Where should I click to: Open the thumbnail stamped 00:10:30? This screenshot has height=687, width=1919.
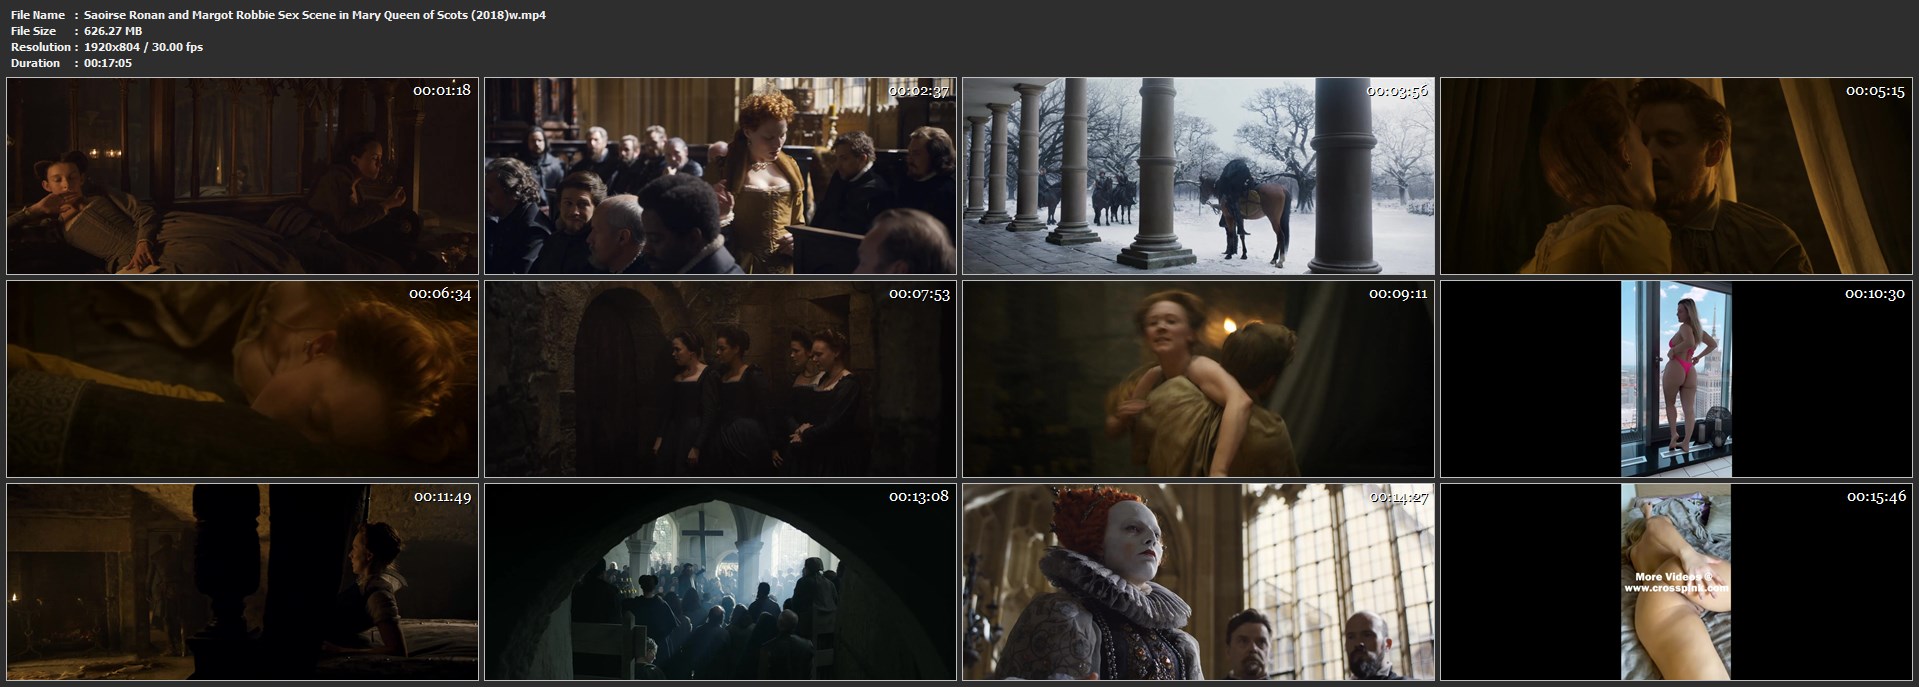1676,379
